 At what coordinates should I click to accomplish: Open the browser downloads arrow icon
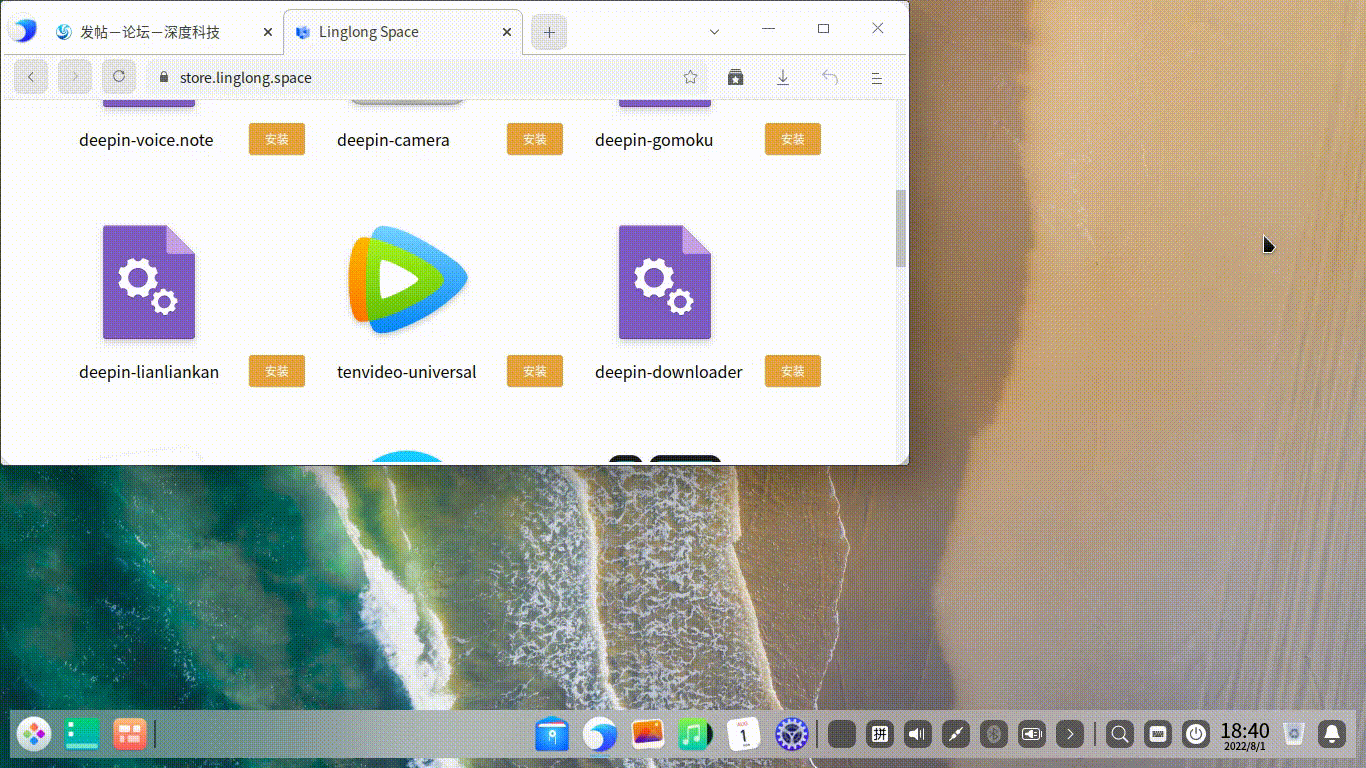pyautogui.click(x=783, y=77)
